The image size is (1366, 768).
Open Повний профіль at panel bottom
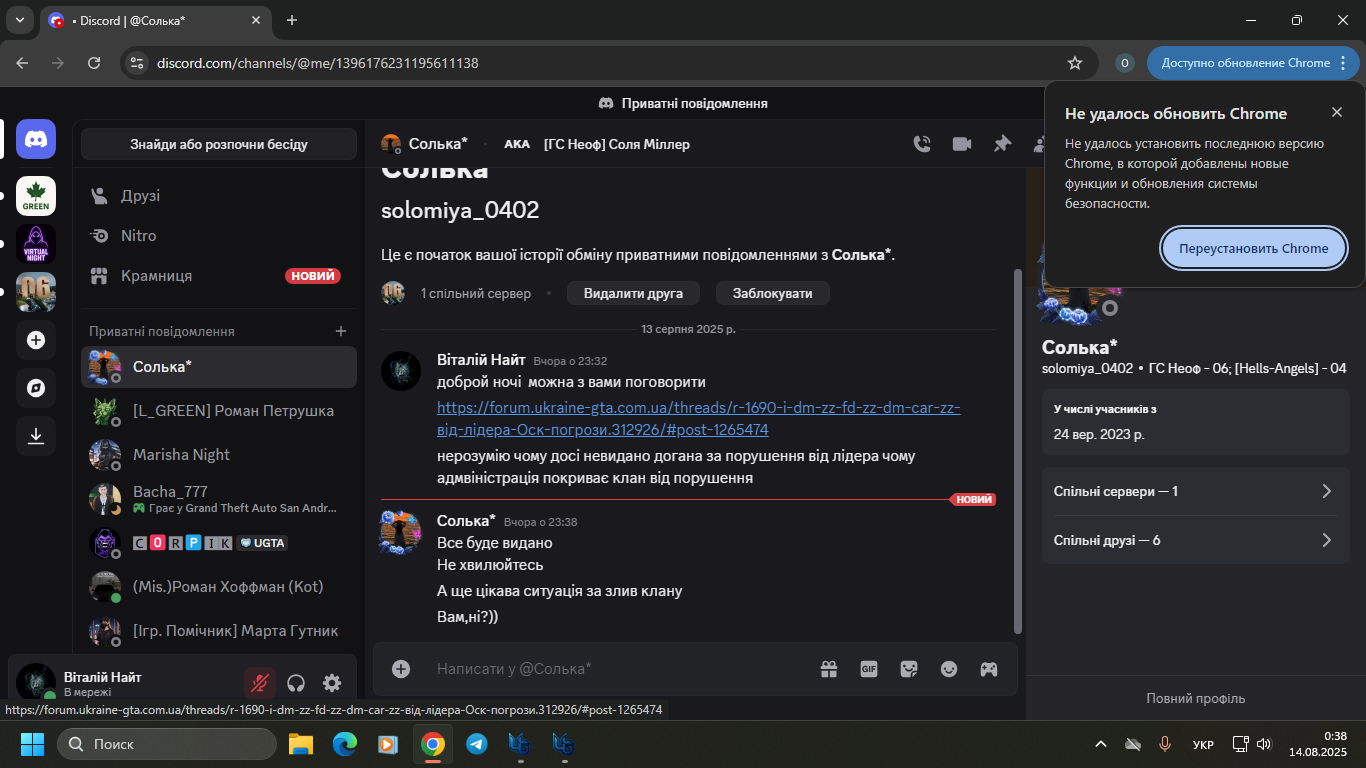coord(1196,698)
